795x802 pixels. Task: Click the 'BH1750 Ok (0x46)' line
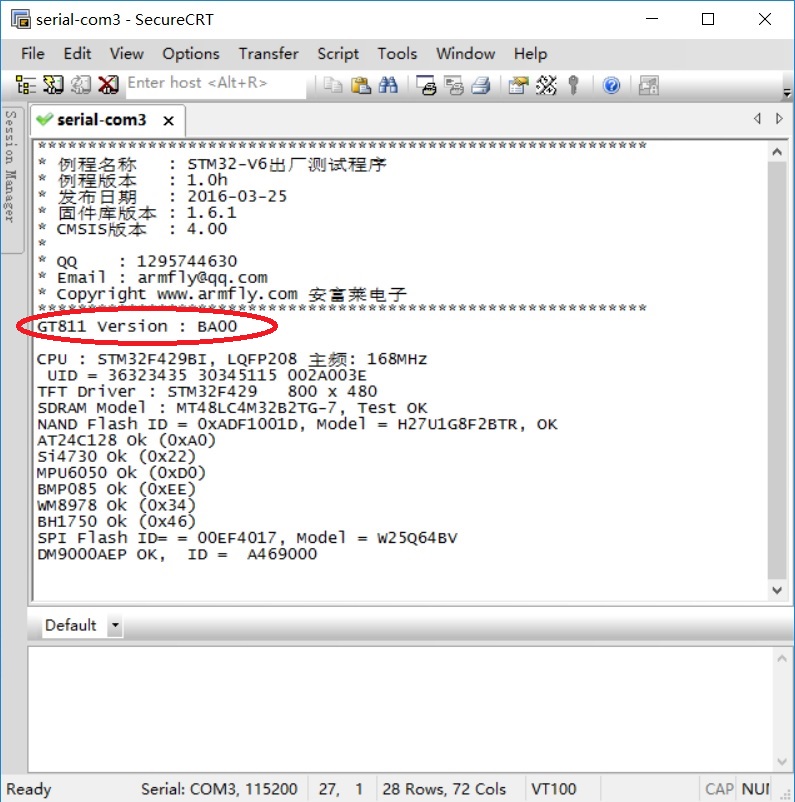pyautogui.click(x=117, y=522)
